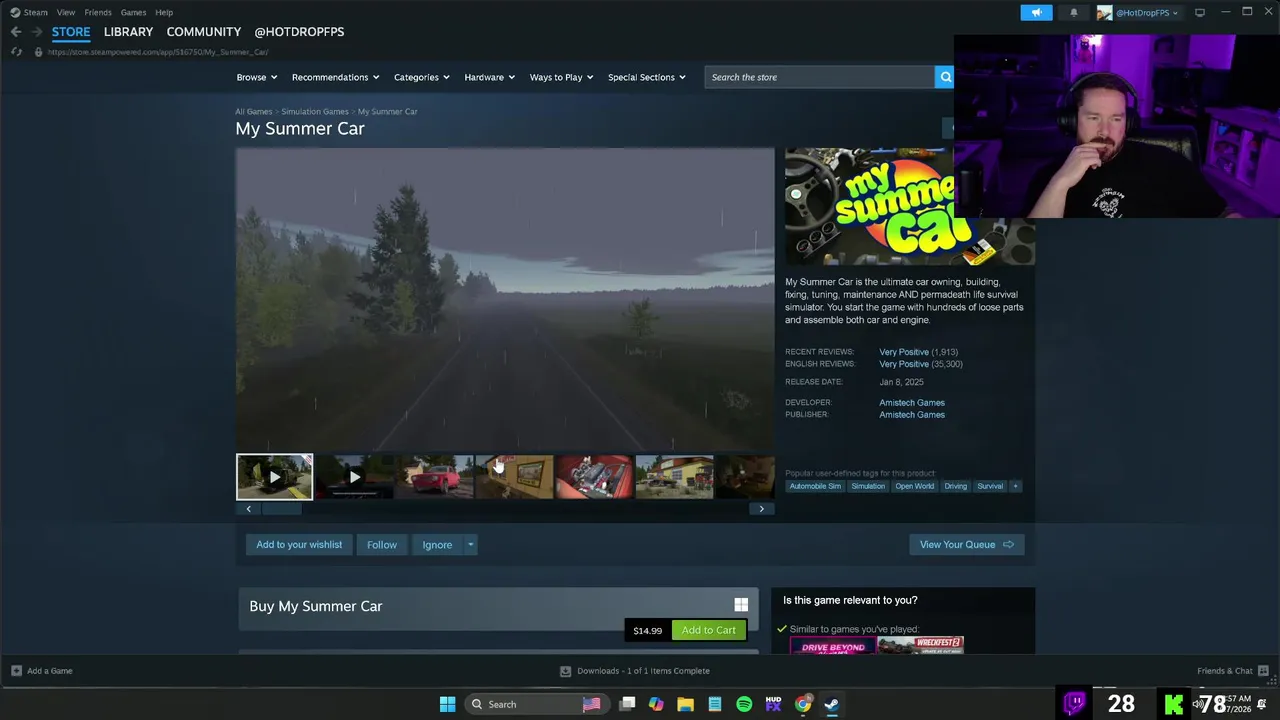Click the Add a Game plus icon
Screen dimensions: 1280x720
[16, 671]
